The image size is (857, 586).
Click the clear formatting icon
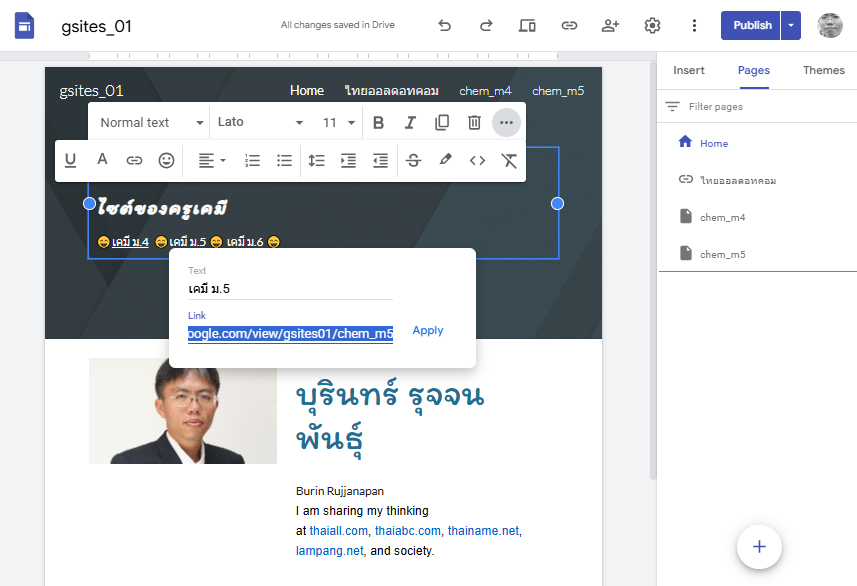[509, 160]
